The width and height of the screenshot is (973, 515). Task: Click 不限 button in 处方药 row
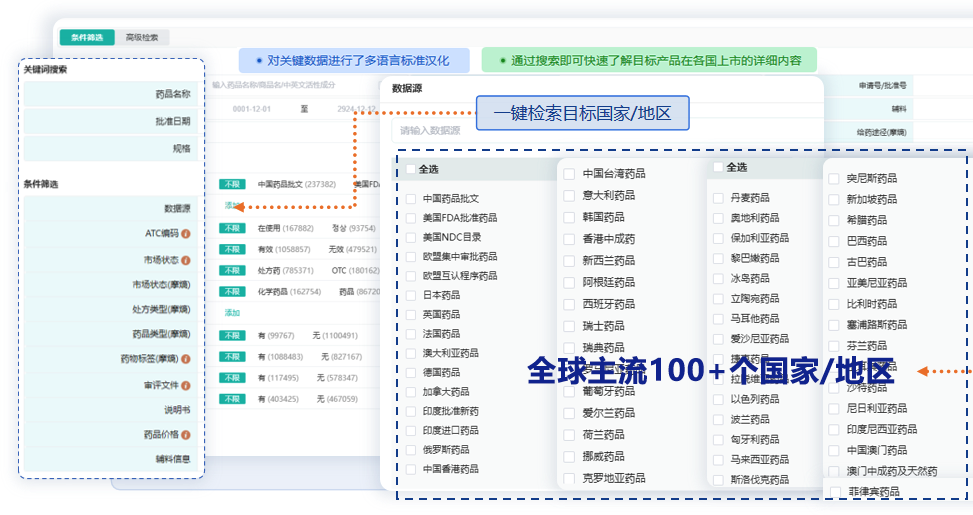click(x=232, y=270)
